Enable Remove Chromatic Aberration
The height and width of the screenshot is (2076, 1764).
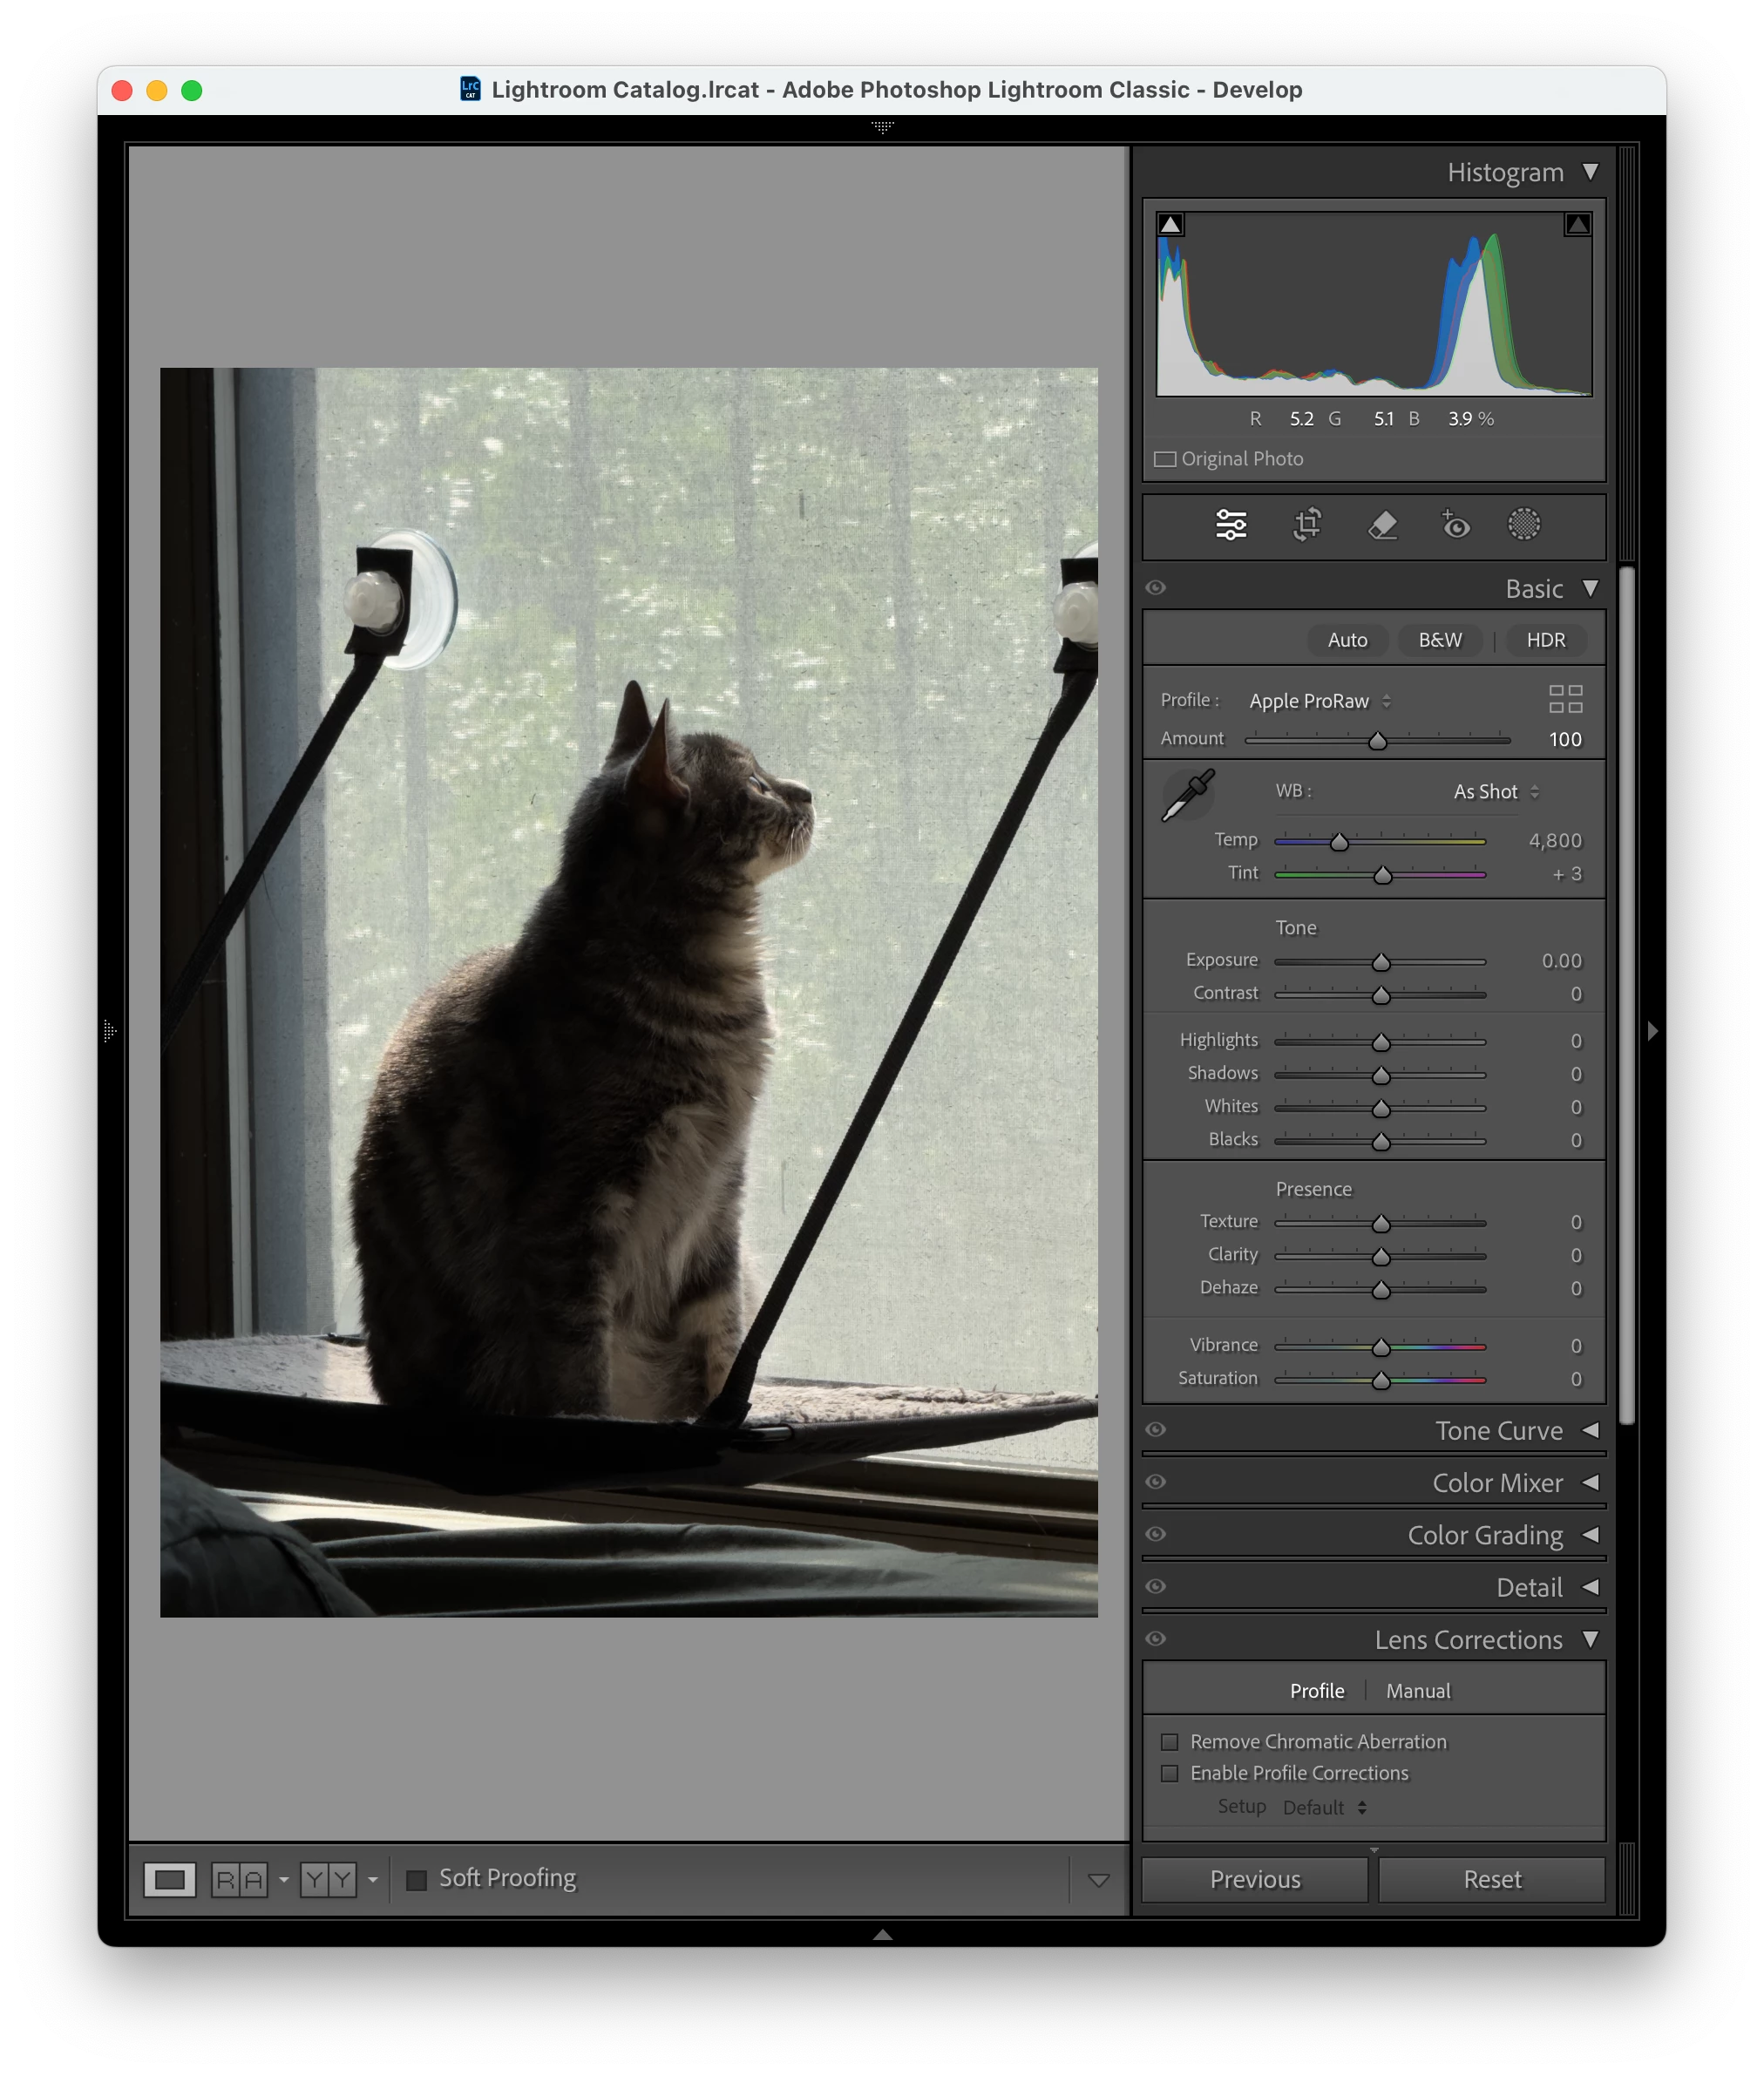[x=1169, y=1742]
